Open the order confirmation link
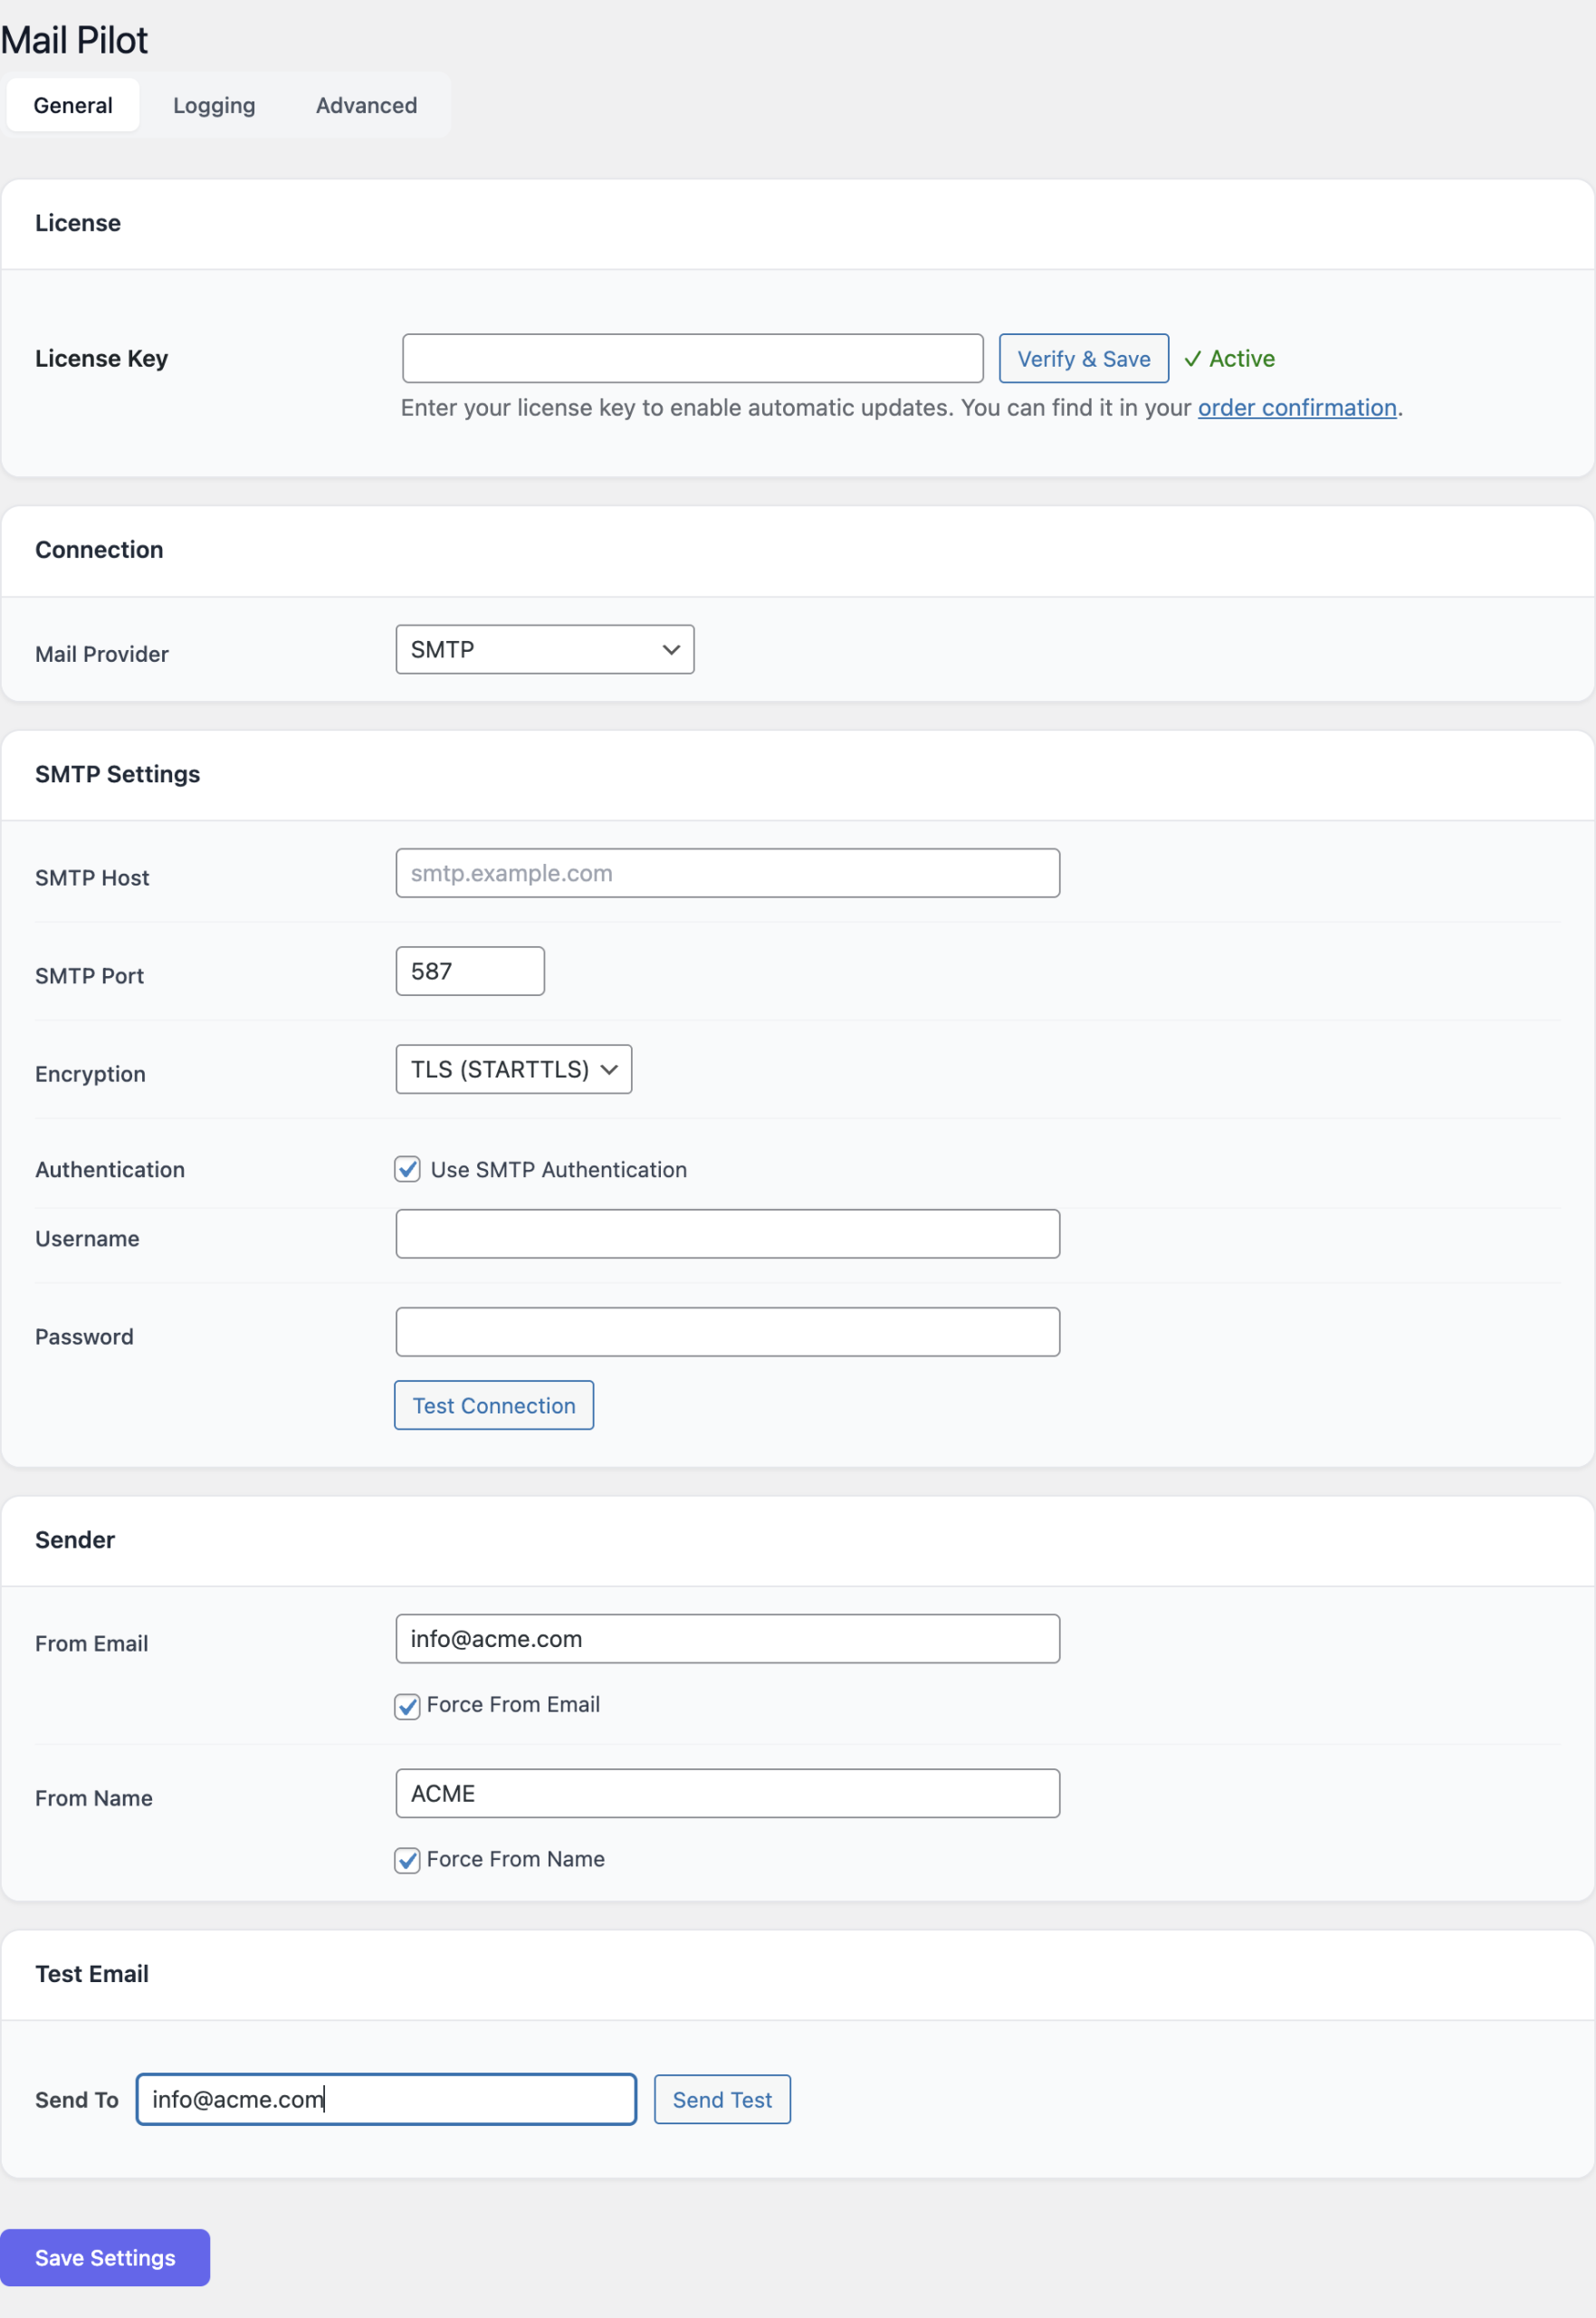Viewport: 1596px width, 2318px height. pos(1297,407)
